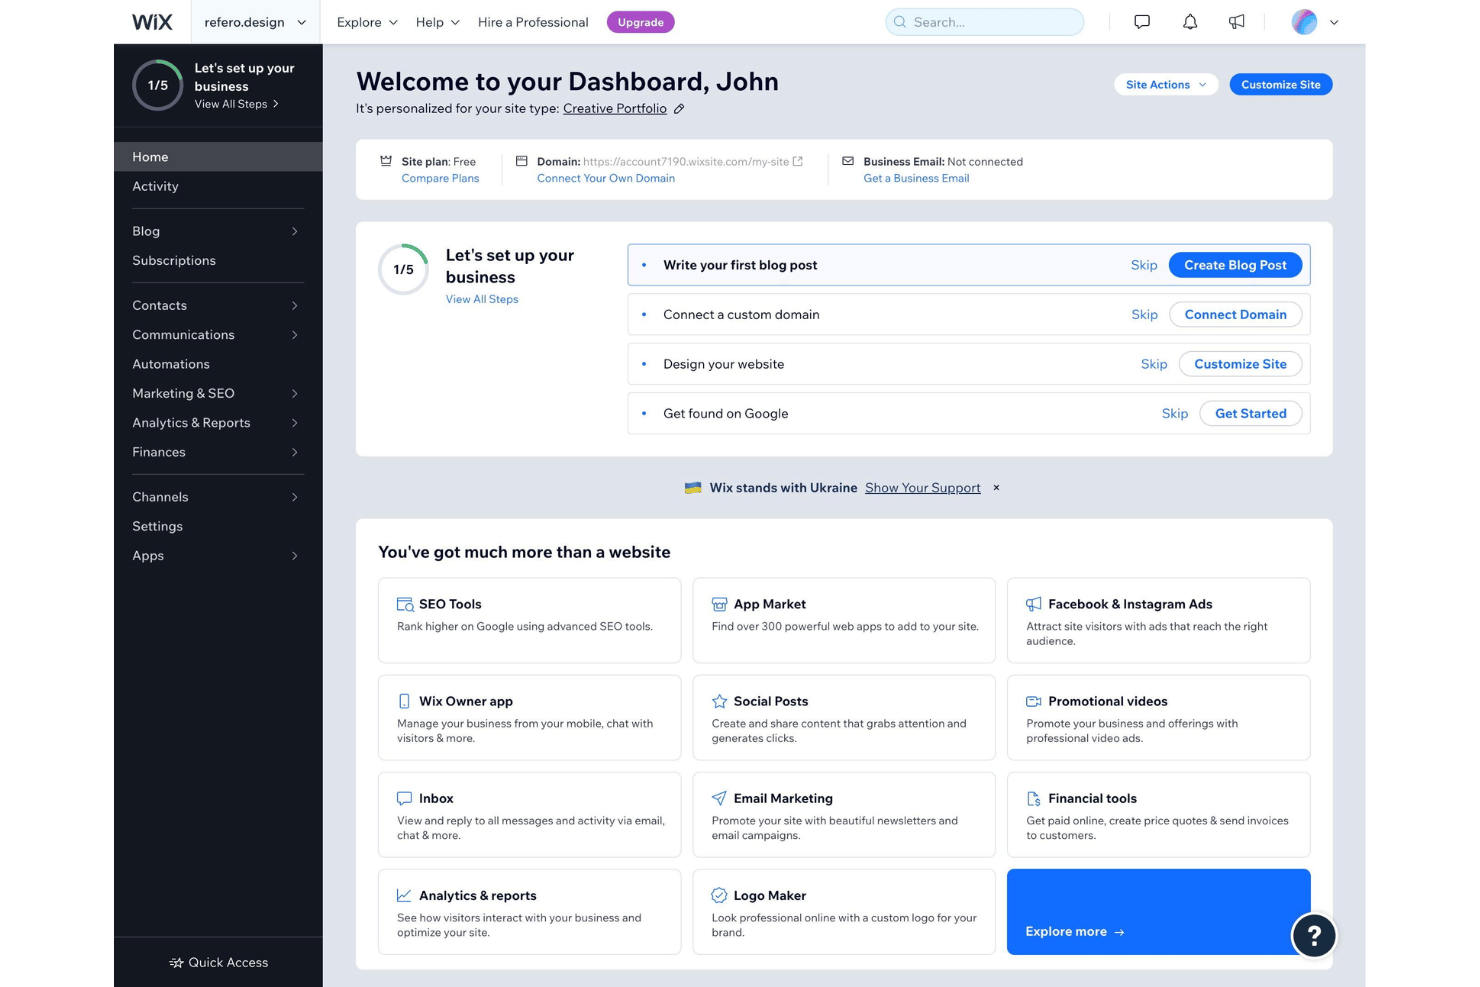Image resolution: width=1480 pixels, height=987 pixels.
Task: Skip the Get found on Google step
Action: coord(1175,414)
